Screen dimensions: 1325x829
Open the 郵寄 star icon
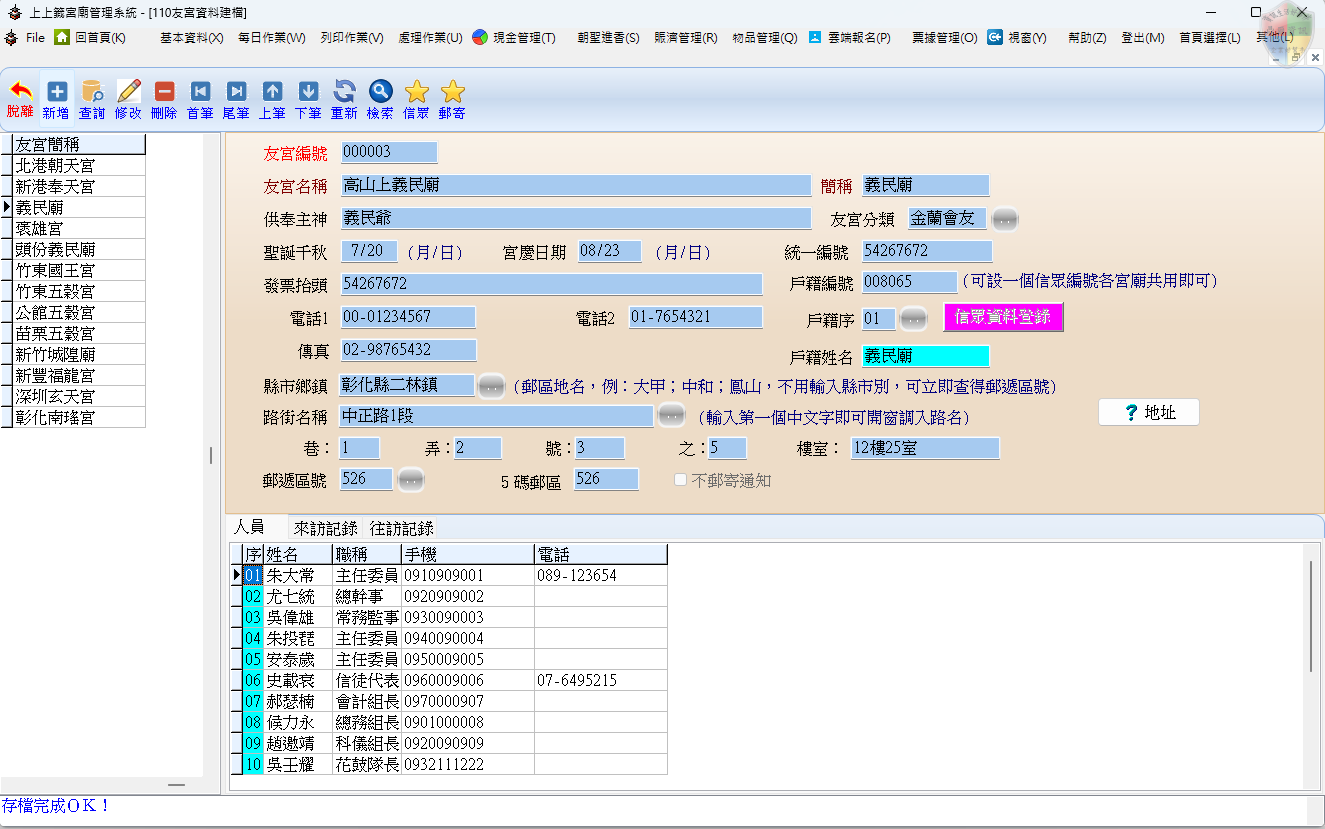coord(452,100)
